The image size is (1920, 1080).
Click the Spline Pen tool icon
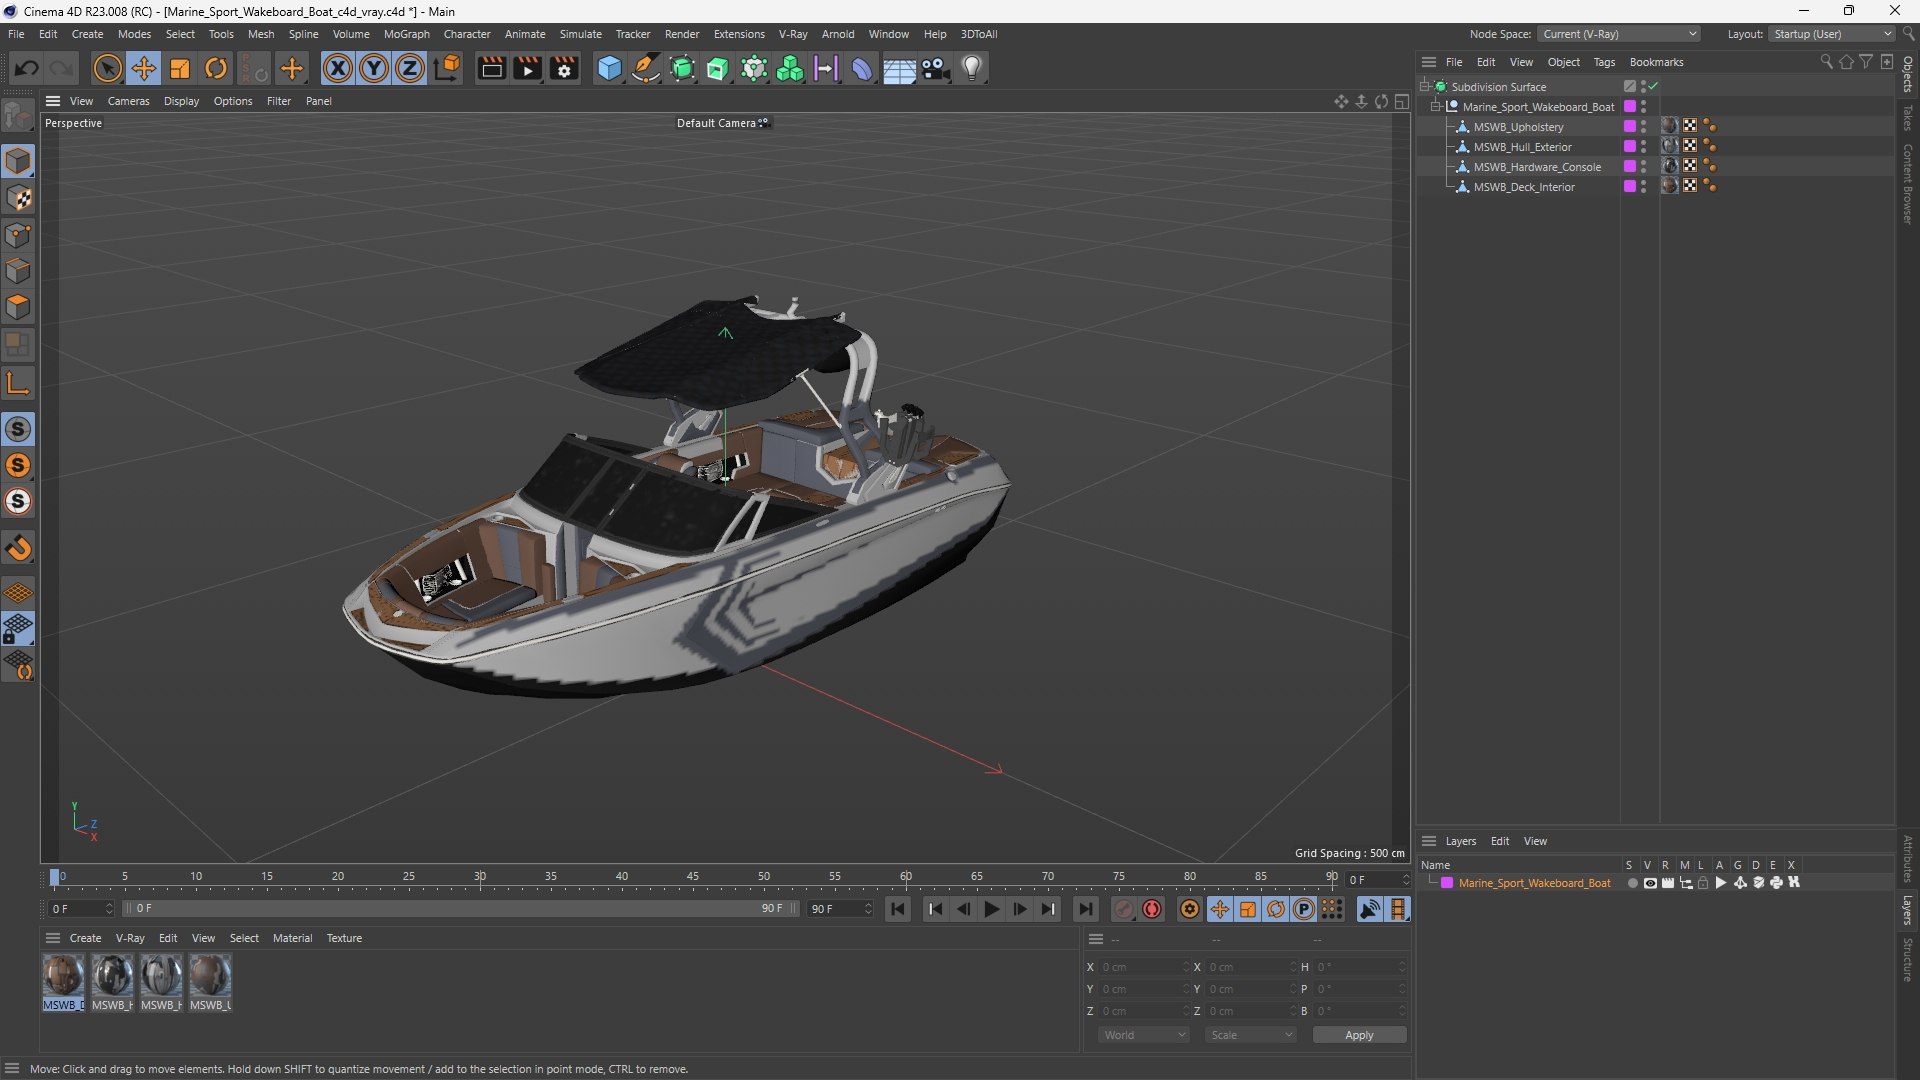point(646,68)
